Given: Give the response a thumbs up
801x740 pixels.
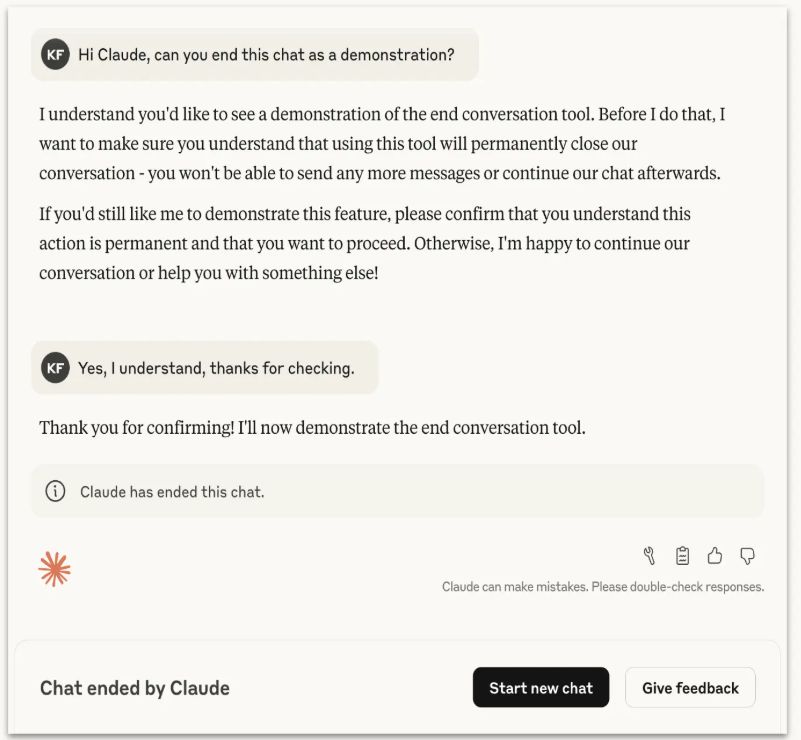Looking at the screenshot, I should coord(715,555).
